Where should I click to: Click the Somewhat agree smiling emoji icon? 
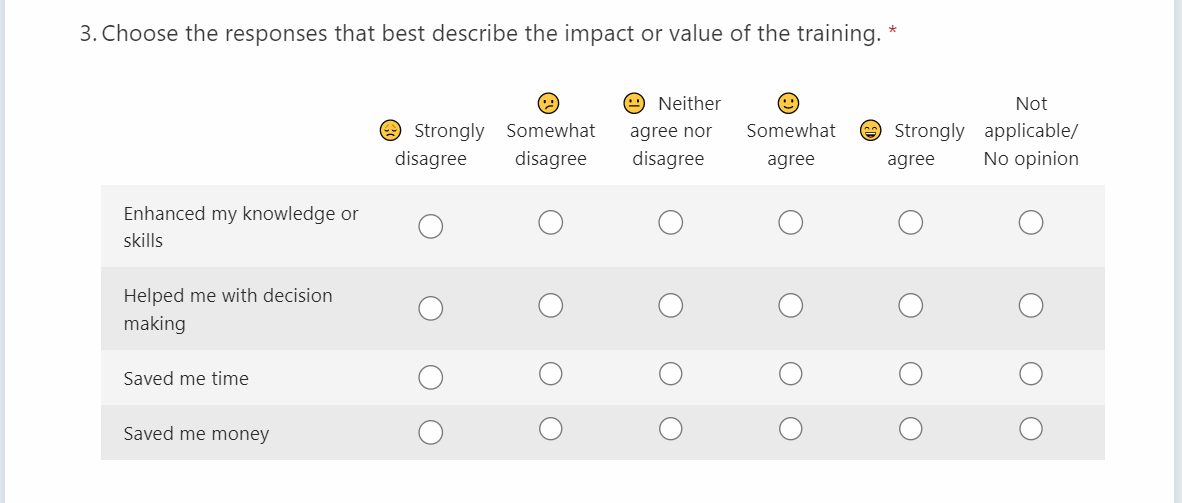coord(789,103)
